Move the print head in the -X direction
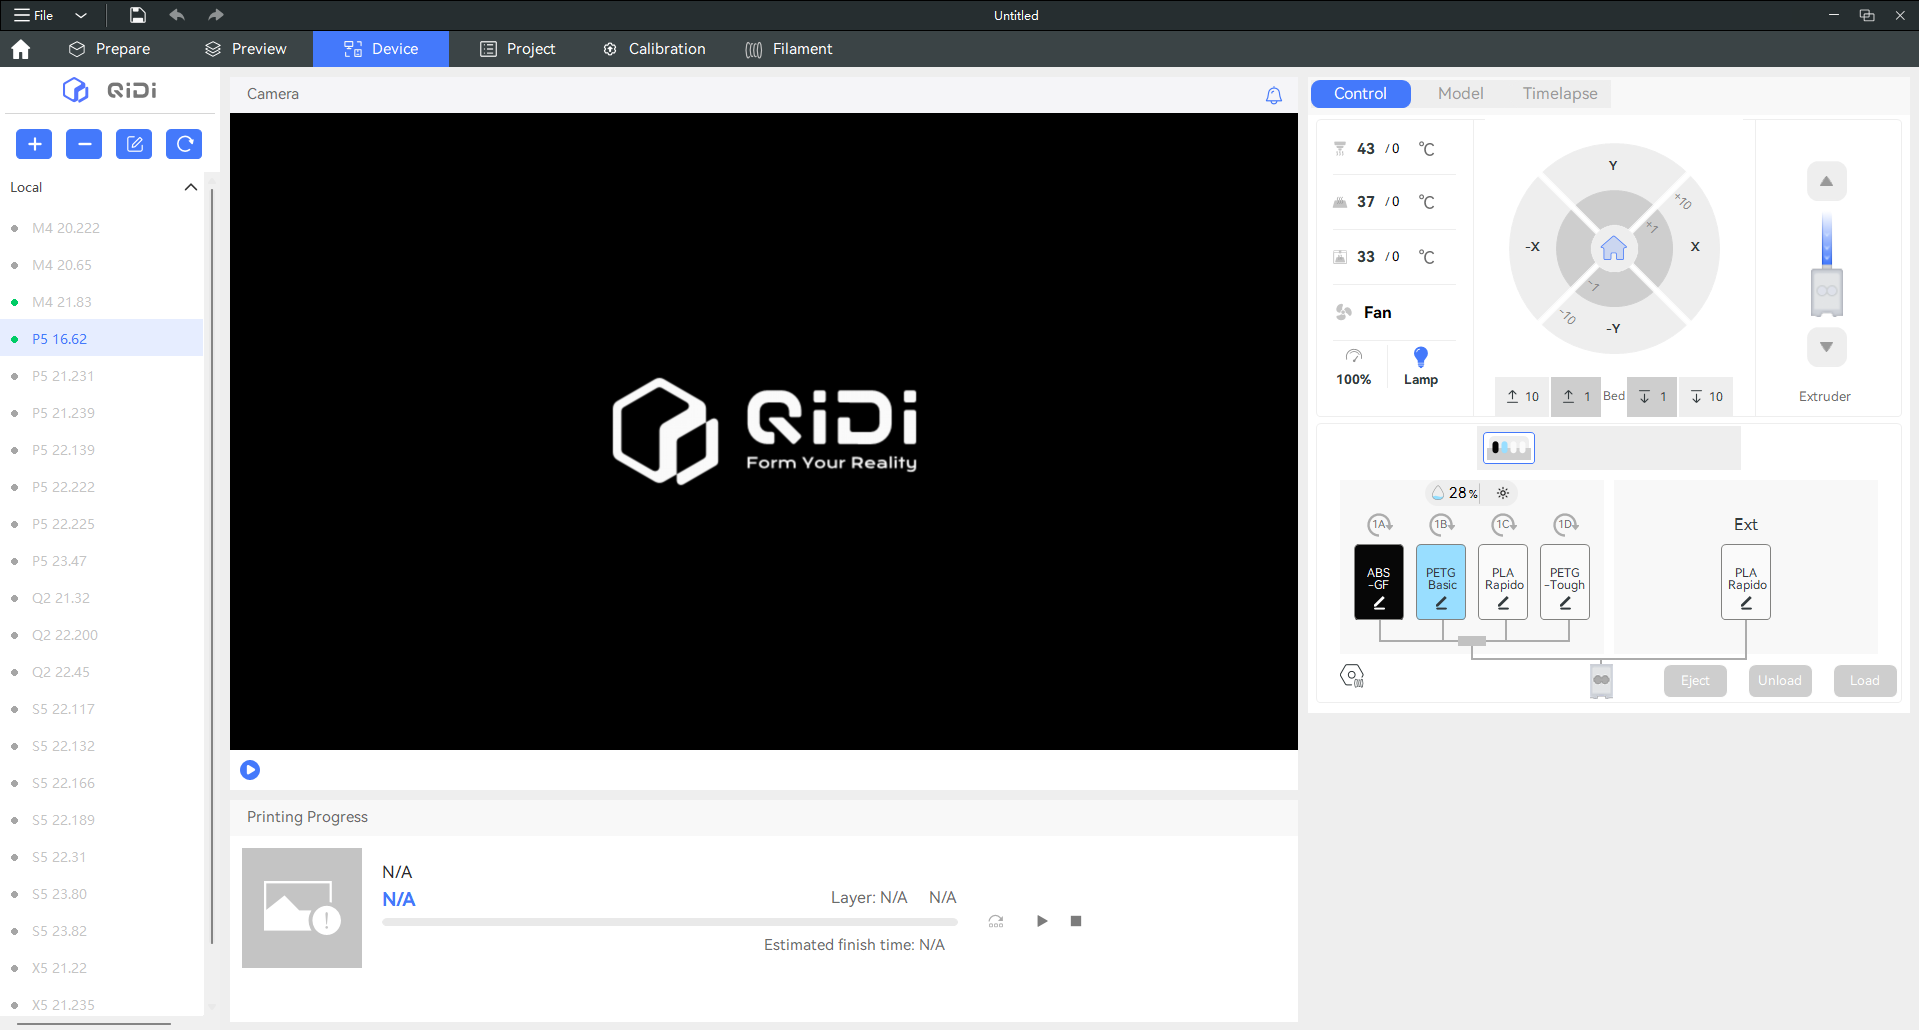Screen dimensions: 1919x1030 tap(1532, 246)
